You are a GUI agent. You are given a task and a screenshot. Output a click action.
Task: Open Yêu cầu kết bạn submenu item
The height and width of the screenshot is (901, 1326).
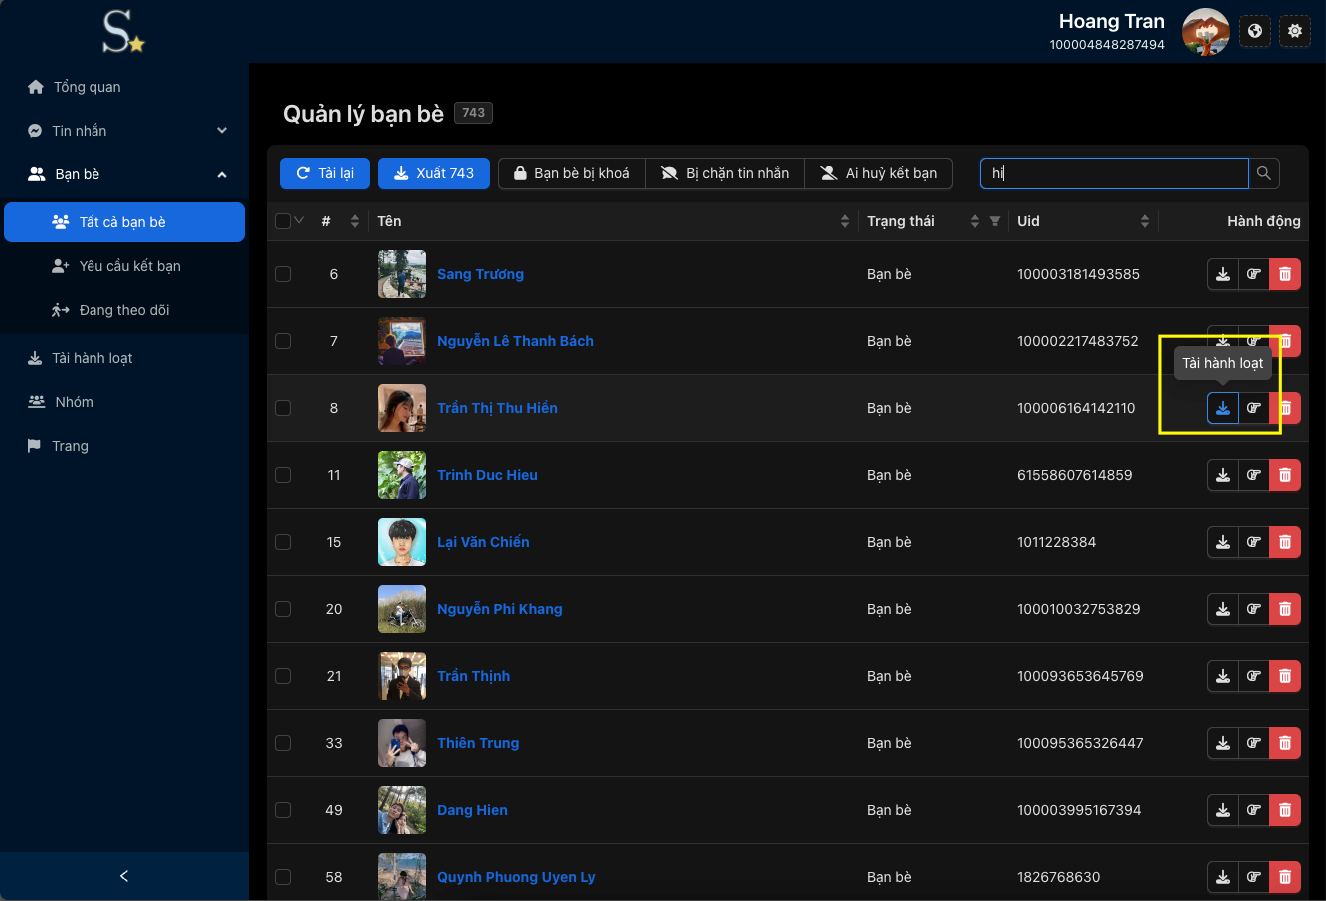[124, 266]
